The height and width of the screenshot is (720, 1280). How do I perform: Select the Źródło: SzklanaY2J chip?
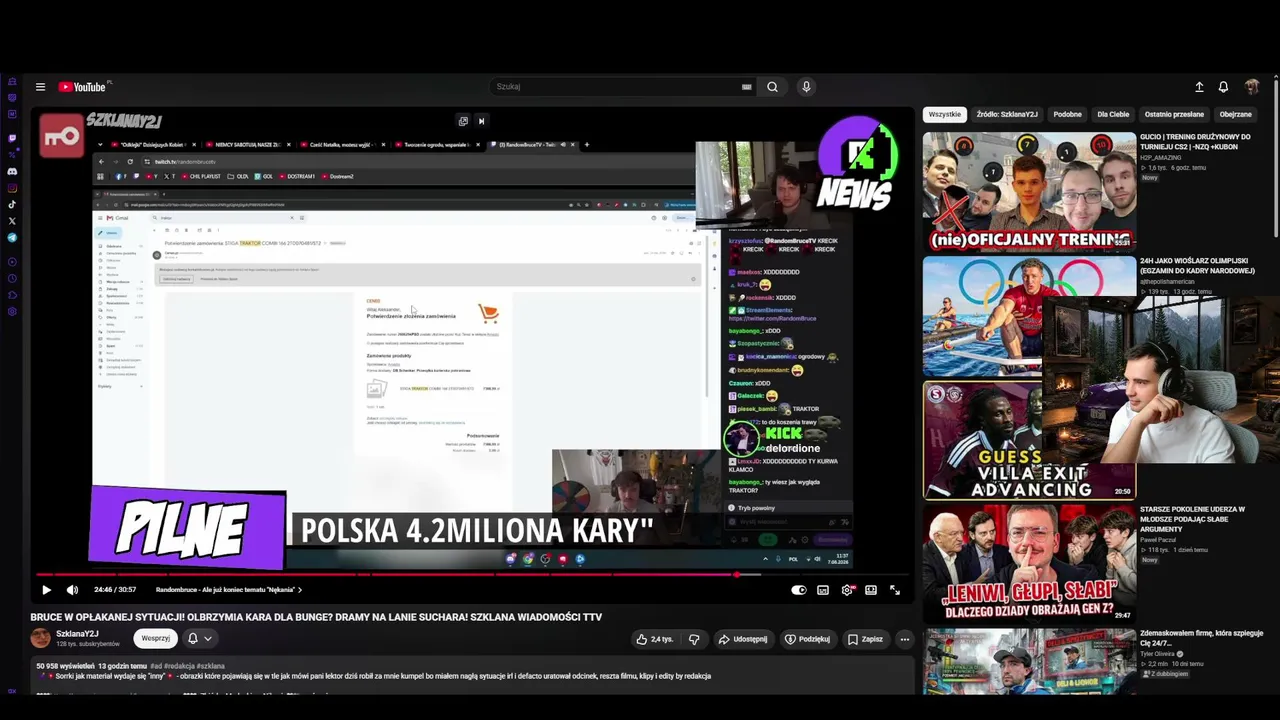pyautogui.click(x=1007, y=114)
